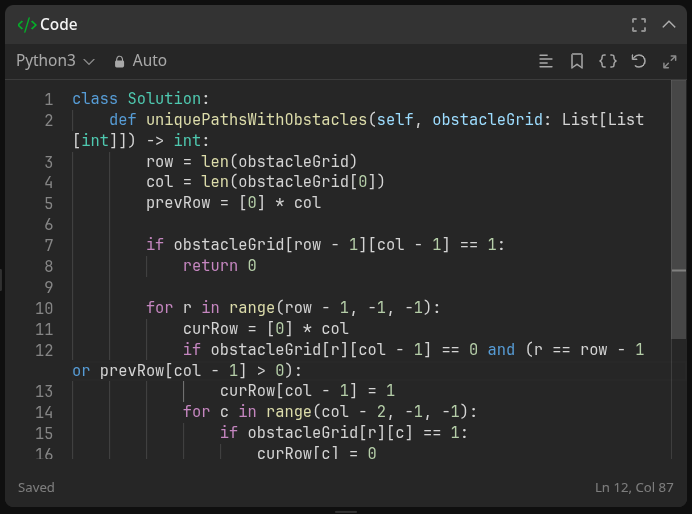Click the fullscreen icon in Code header
This screenshot has width=692, height=514.
(x=639, y=25)
